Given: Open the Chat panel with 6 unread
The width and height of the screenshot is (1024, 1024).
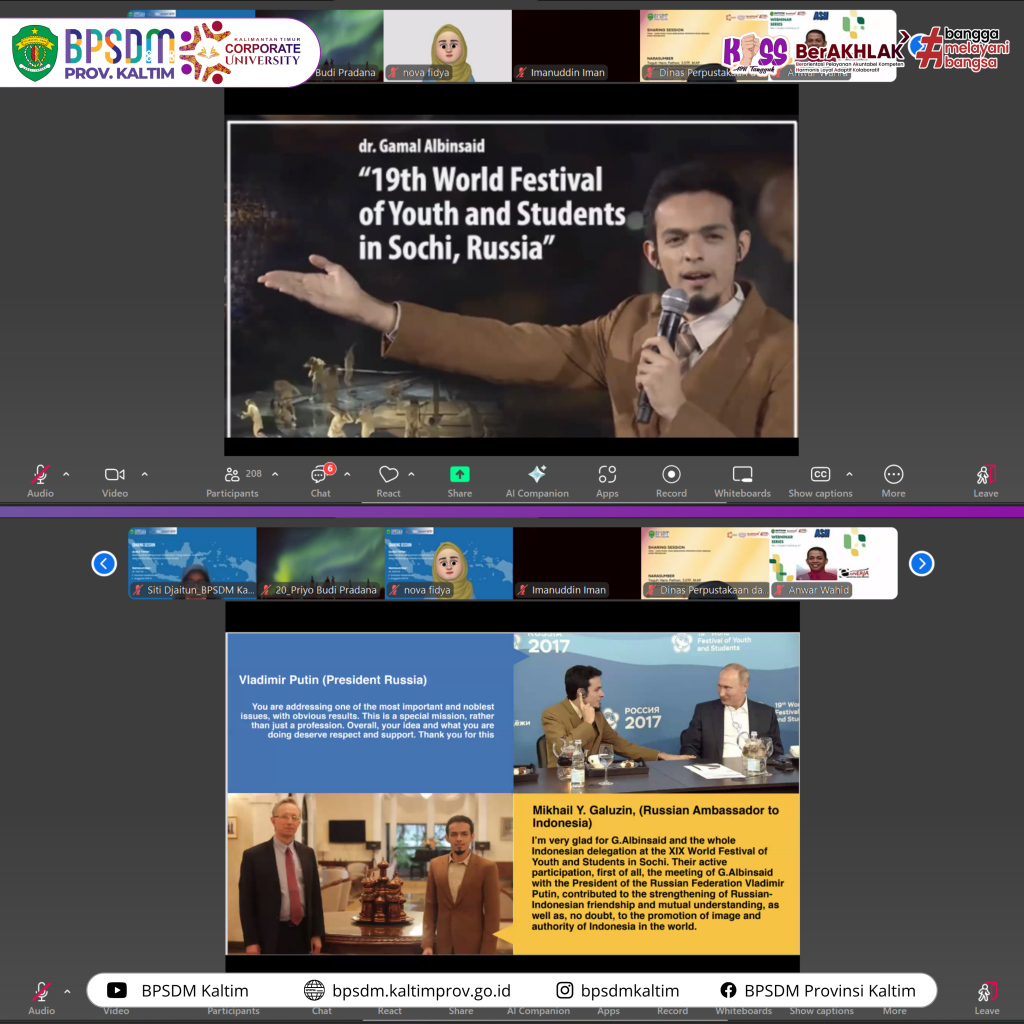Looking at the screenshot, I should [x=321, y=481].
